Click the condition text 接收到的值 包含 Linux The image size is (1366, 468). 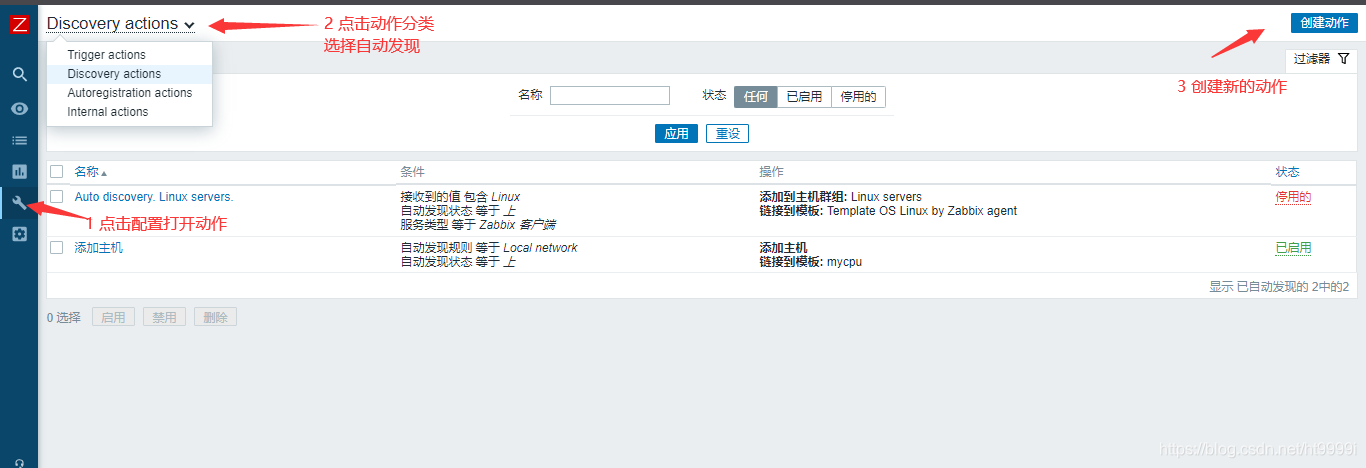tap(460, 197)
